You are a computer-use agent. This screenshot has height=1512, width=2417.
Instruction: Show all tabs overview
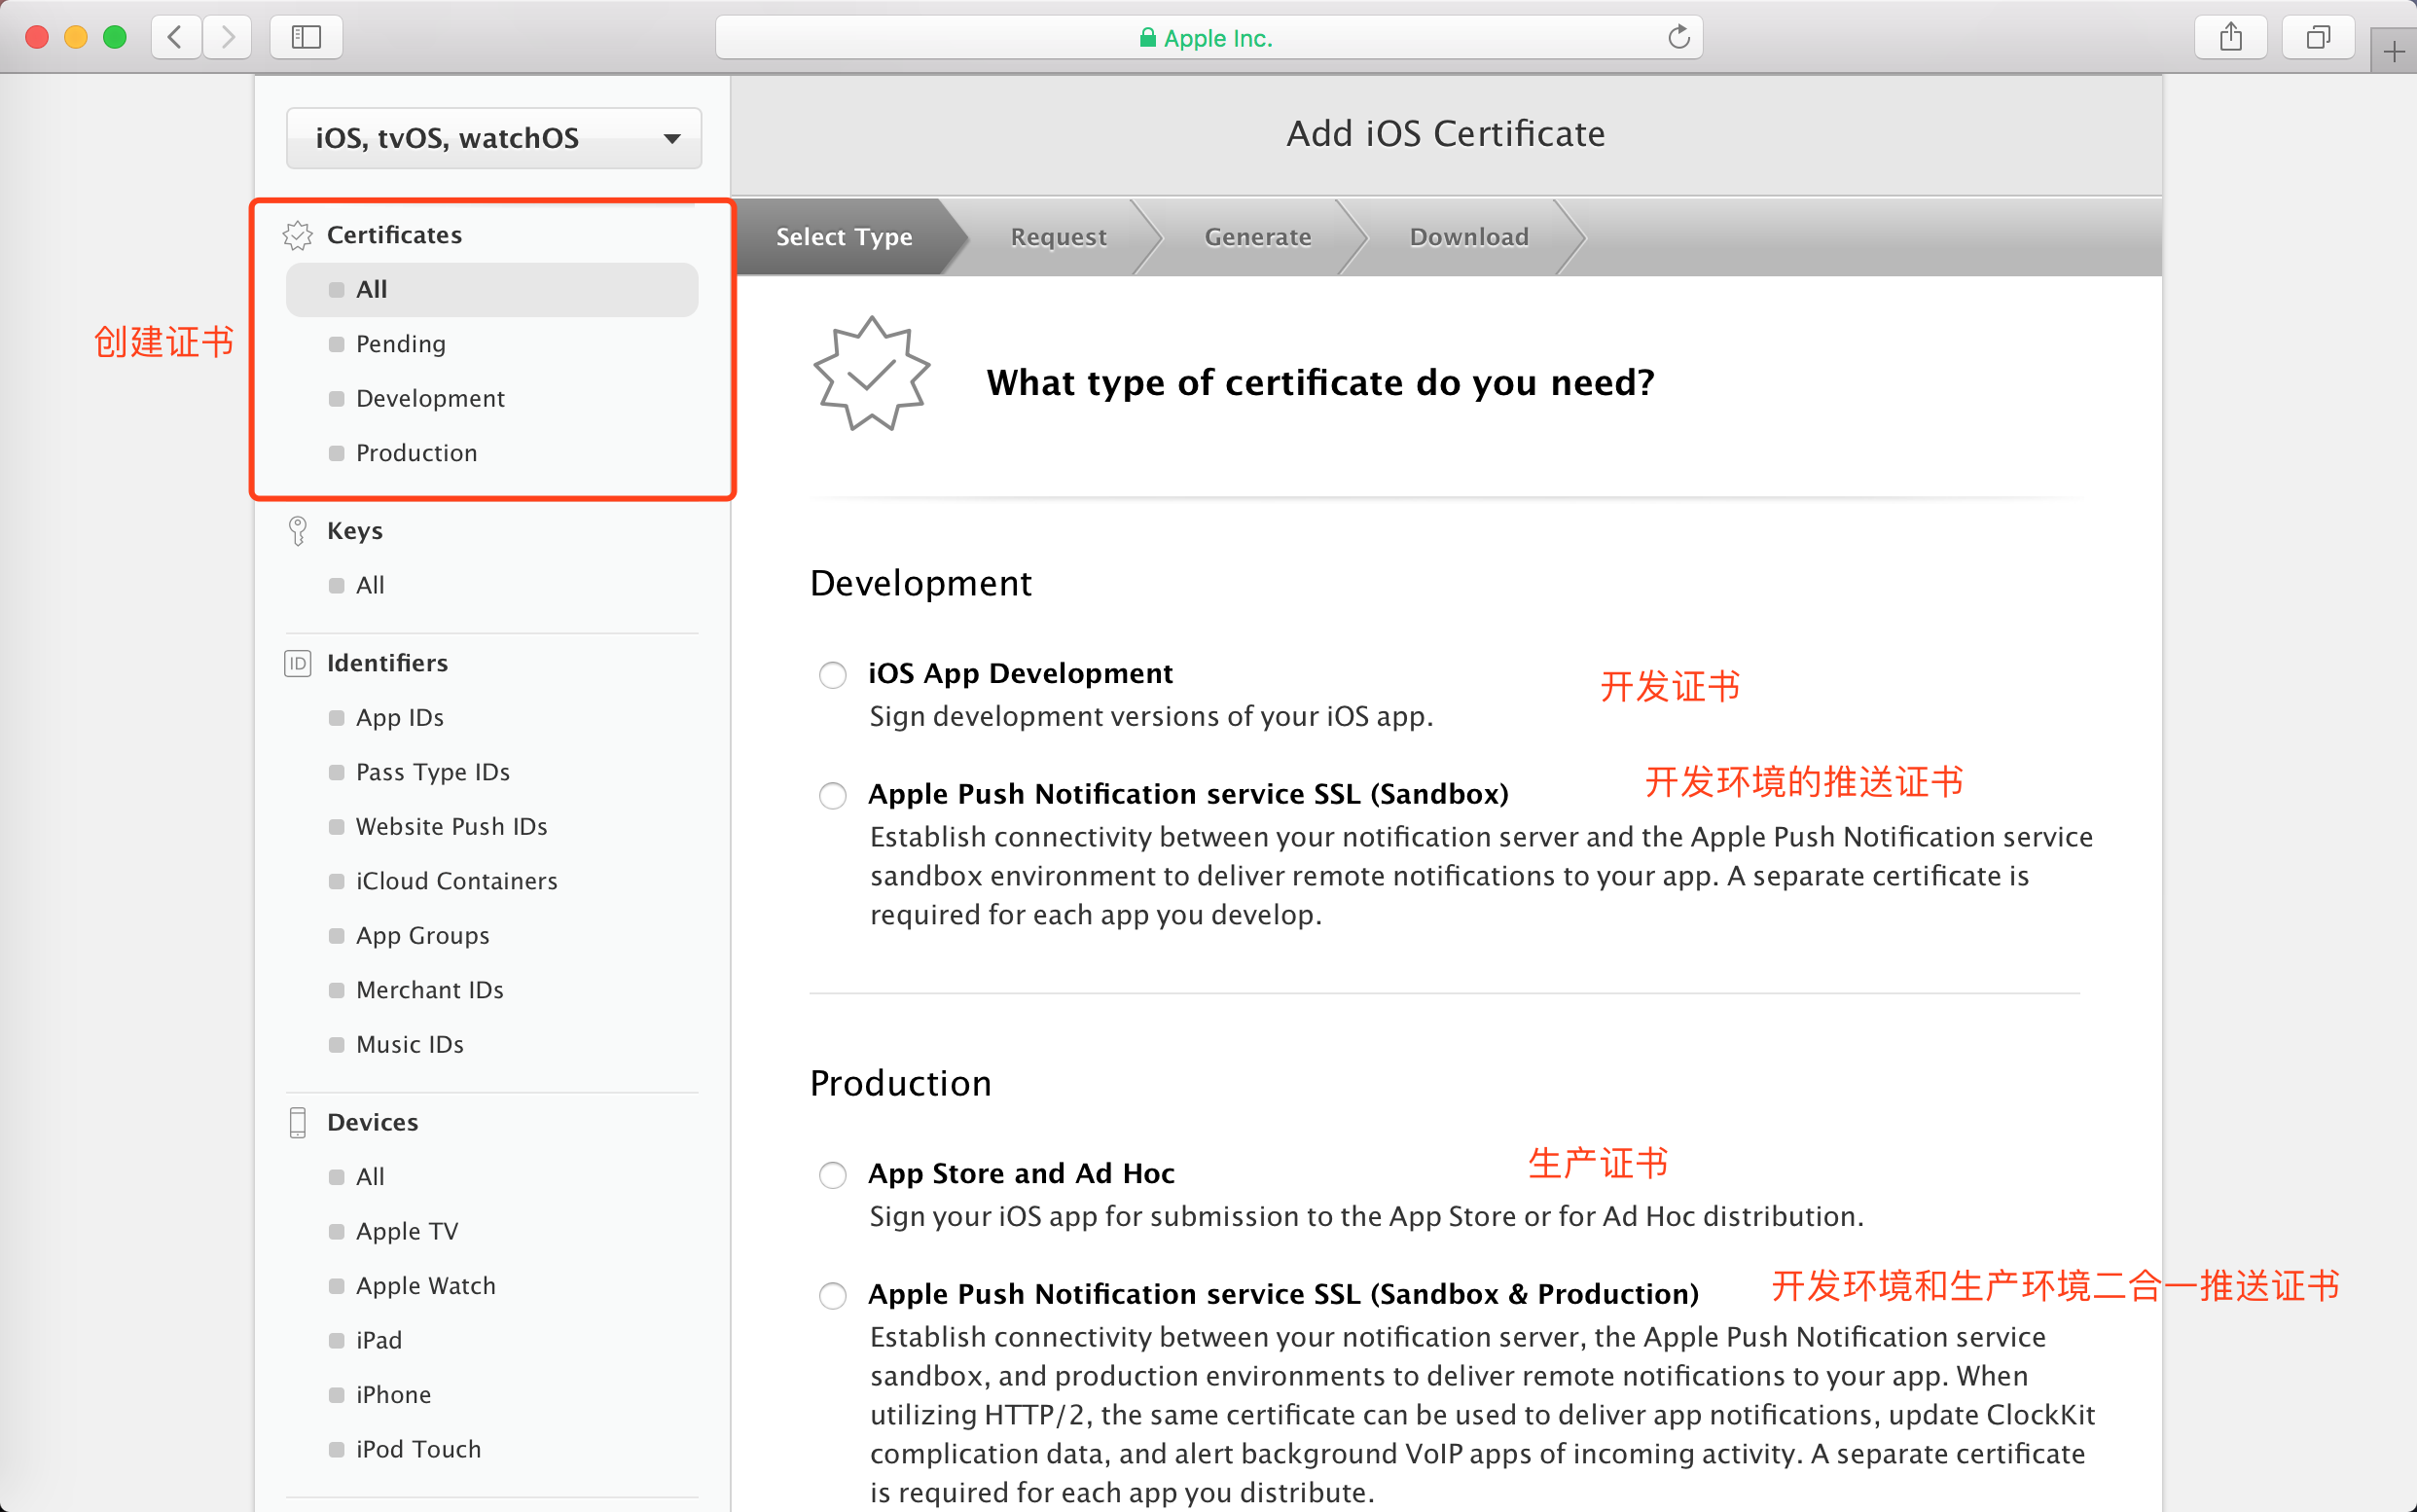tap(2318, 38)
